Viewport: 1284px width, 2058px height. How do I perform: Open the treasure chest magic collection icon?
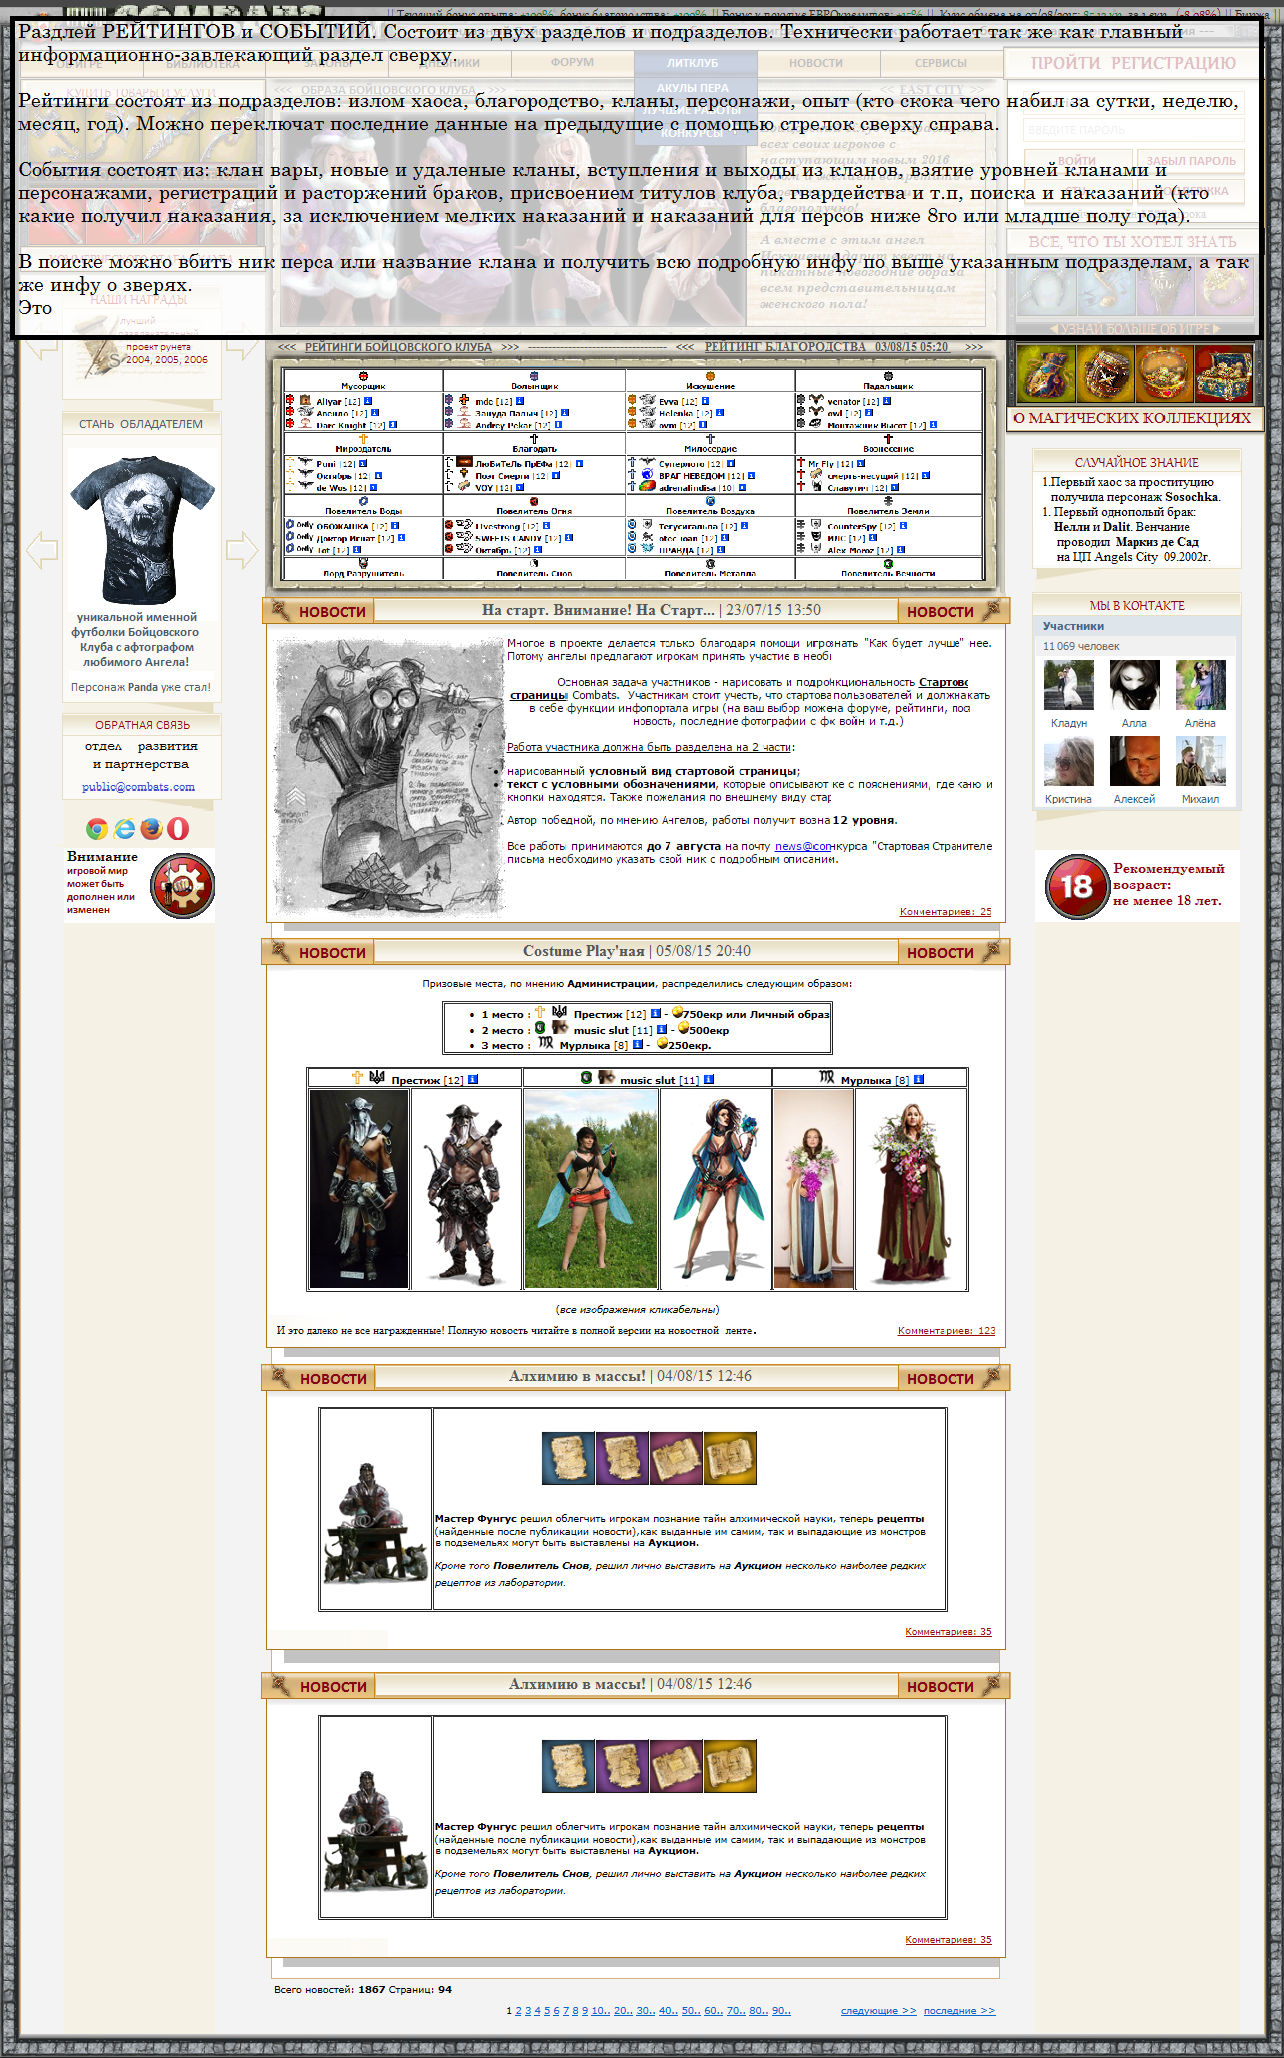pyautogui.click(x=1224, y=374)
